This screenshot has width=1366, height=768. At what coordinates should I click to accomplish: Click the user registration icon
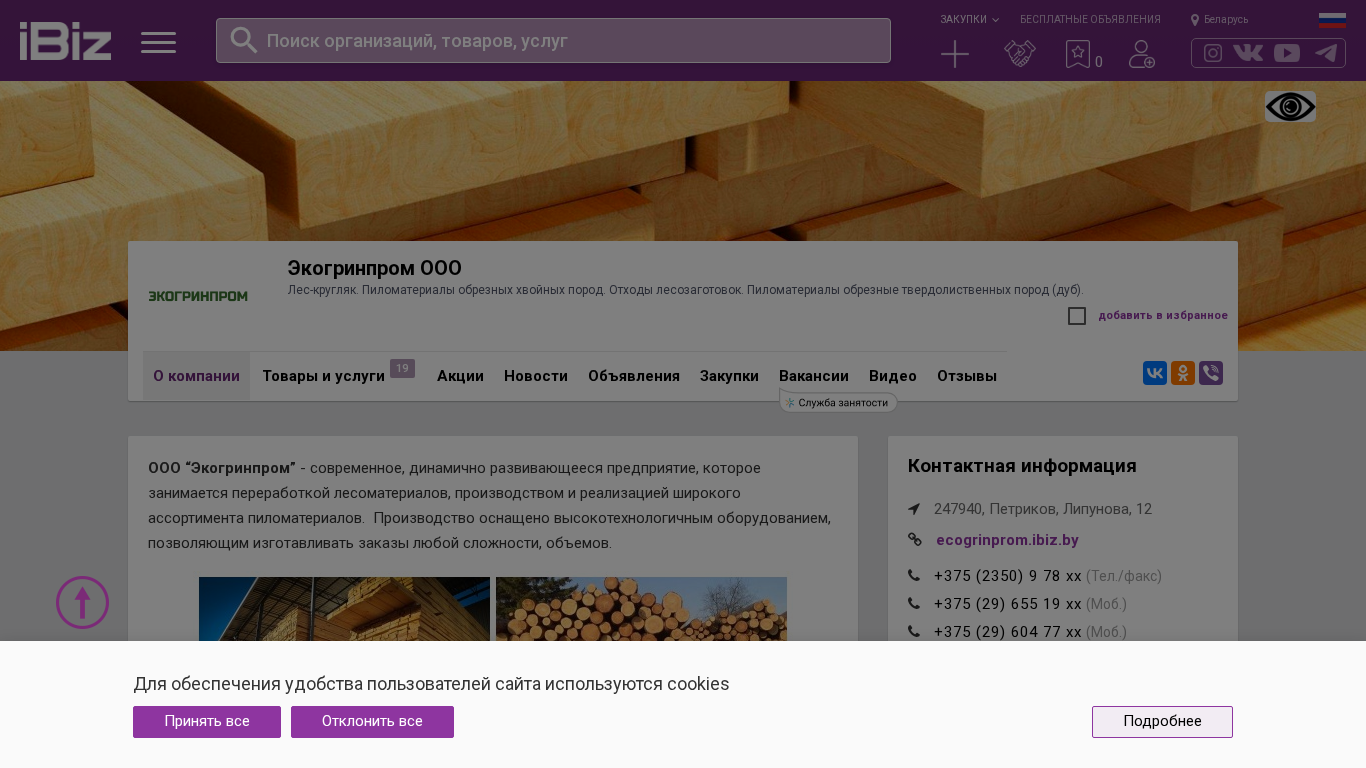pyautogui.click(x=1142, y=54)
